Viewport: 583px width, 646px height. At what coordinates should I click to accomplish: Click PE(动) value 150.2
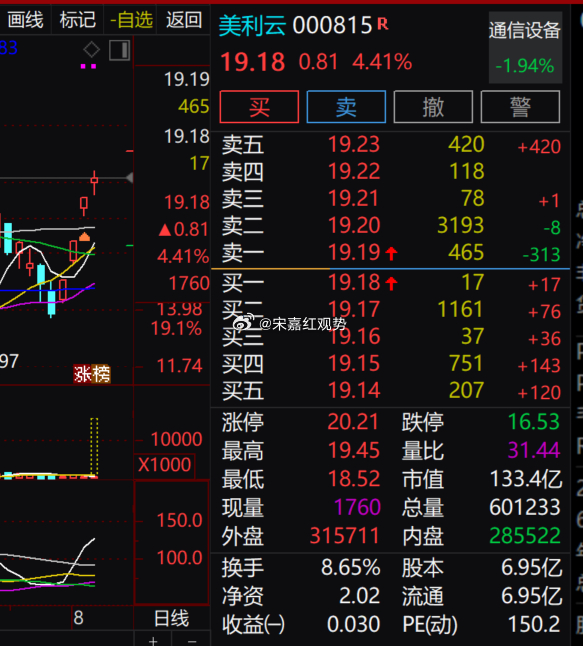(x=534, y=625)
